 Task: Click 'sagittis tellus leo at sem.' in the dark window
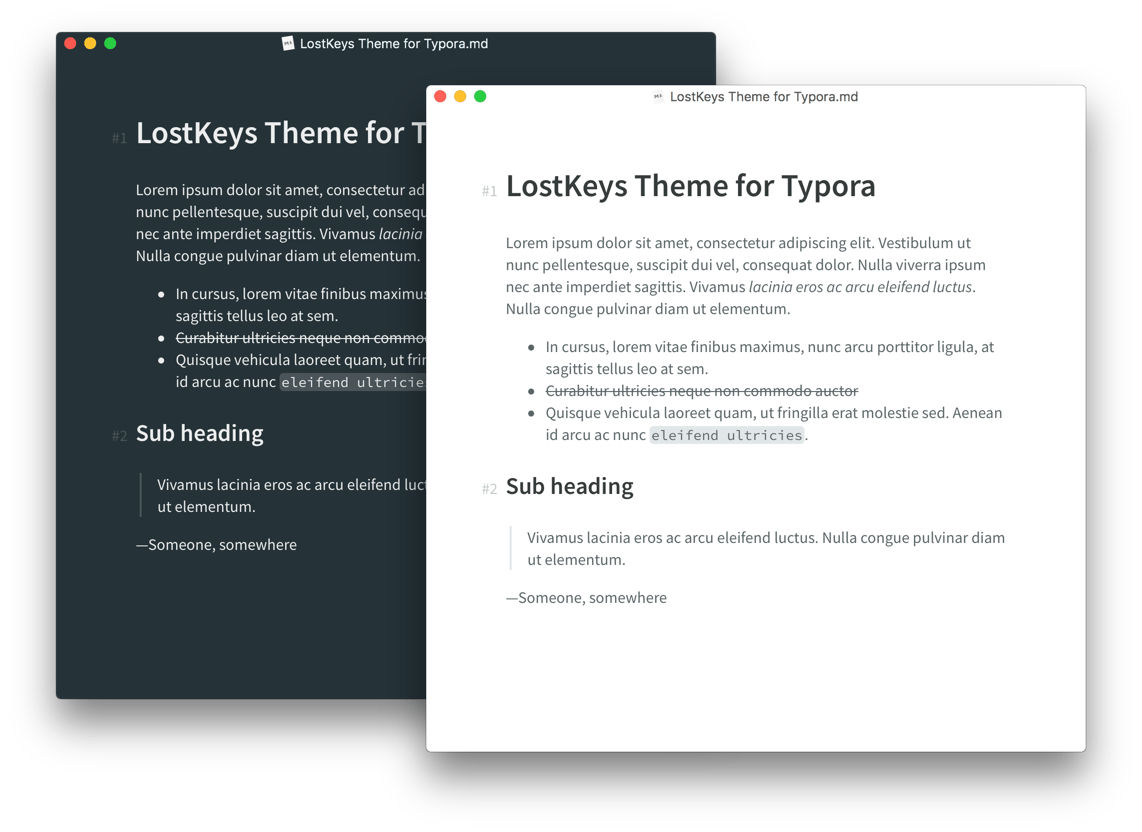click(256, 316)
